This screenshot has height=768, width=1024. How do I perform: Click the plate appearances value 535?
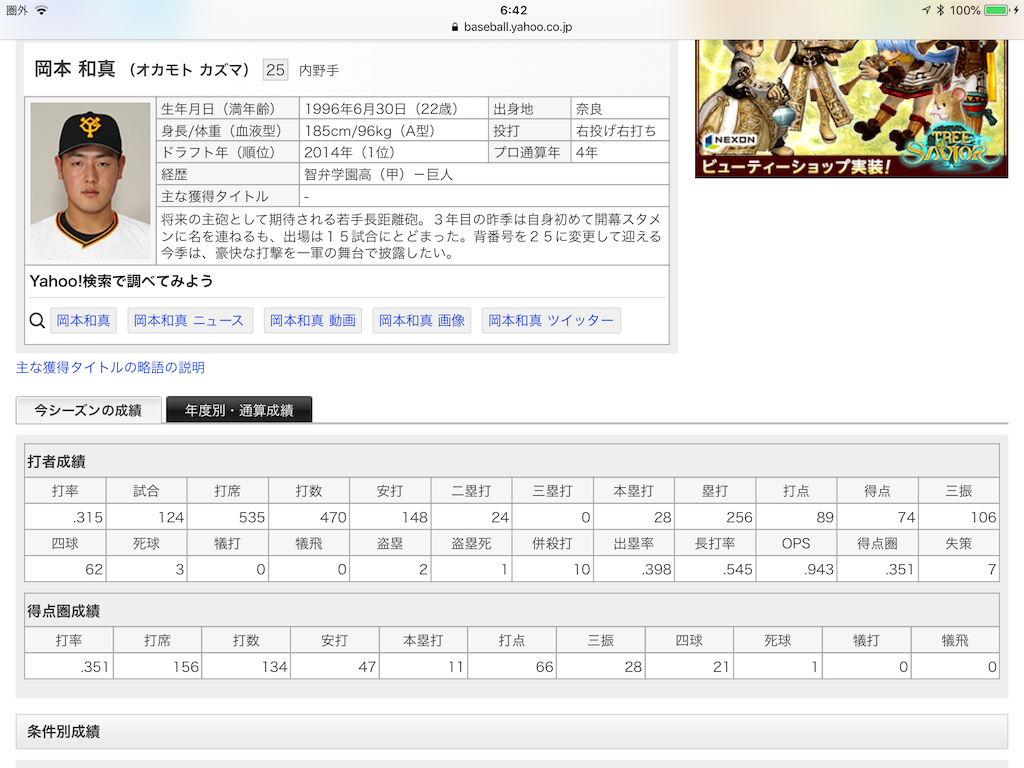(252, 517)
